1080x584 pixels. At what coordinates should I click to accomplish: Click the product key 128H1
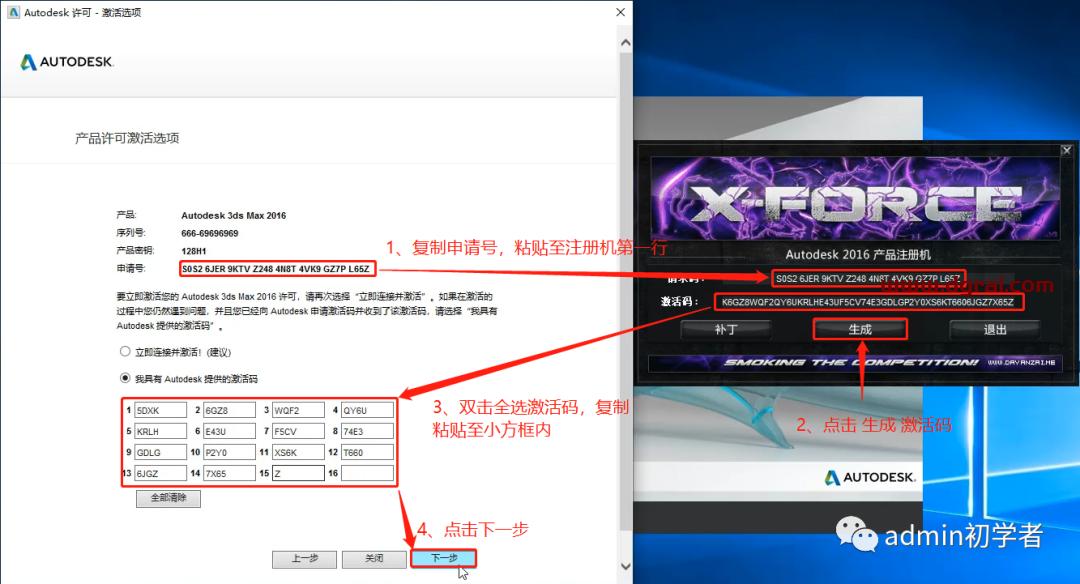pos(194,251)
